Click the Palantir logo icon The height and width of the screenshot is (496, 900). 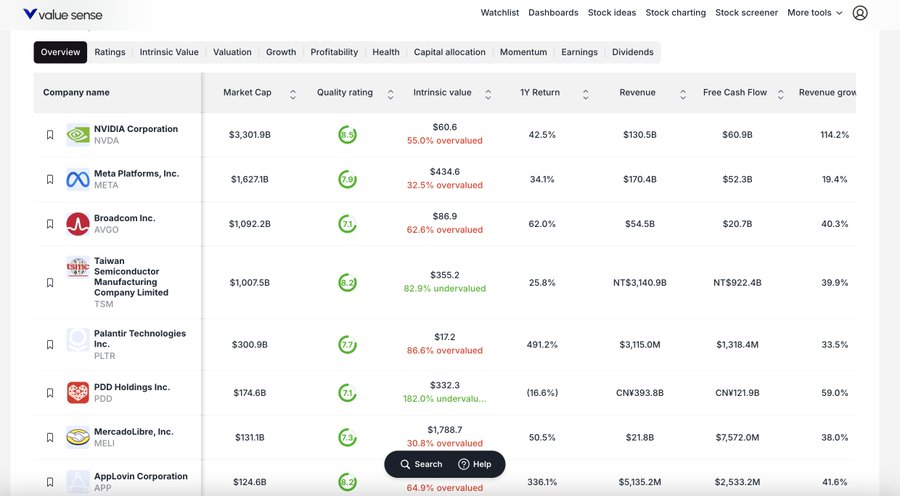[x=77, y=339]
